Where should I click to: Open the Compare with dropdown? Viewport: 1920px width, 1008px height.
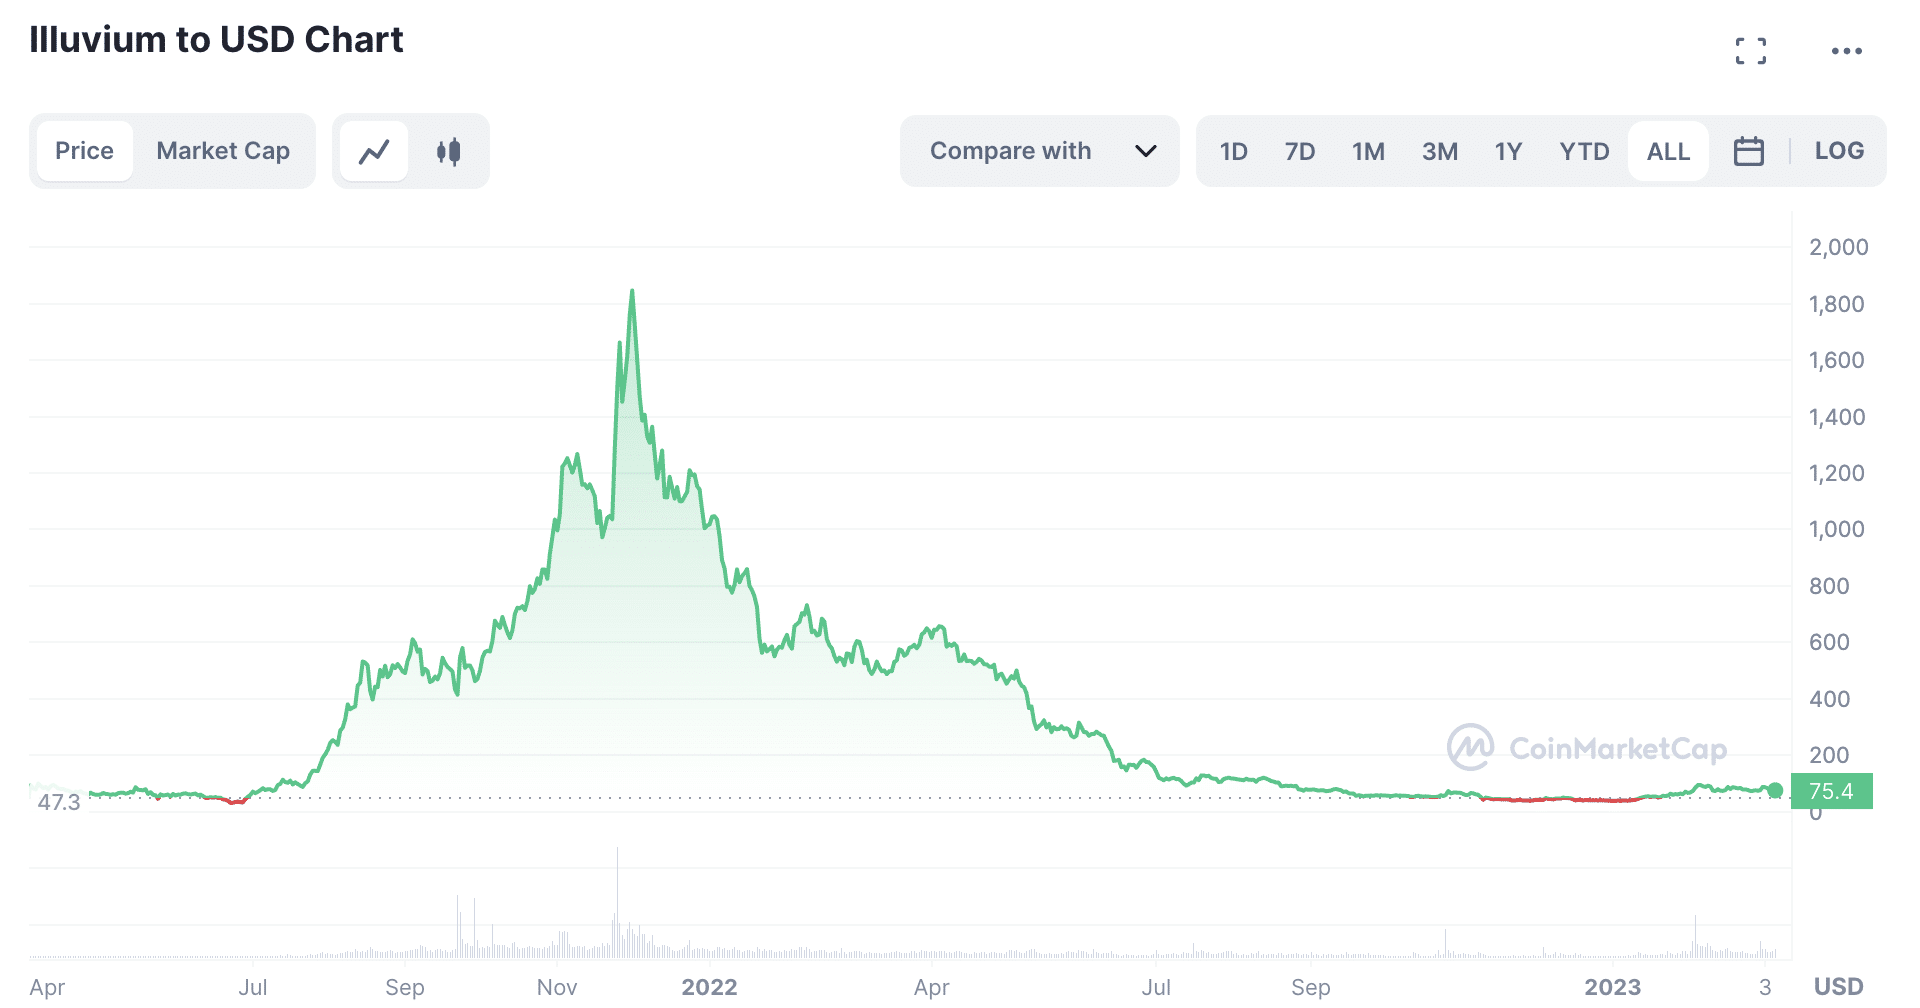(1040, 151)
